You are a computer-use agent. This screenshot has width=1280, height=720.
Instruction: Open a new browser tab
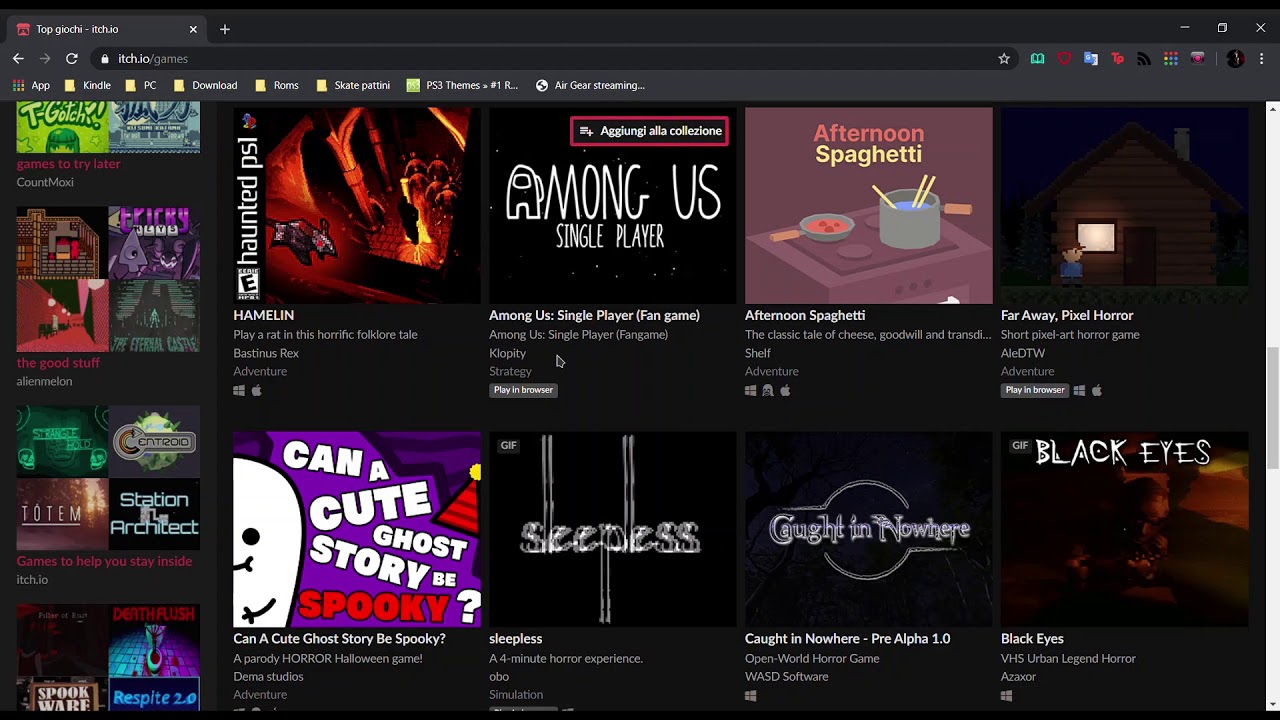(224, 29)
